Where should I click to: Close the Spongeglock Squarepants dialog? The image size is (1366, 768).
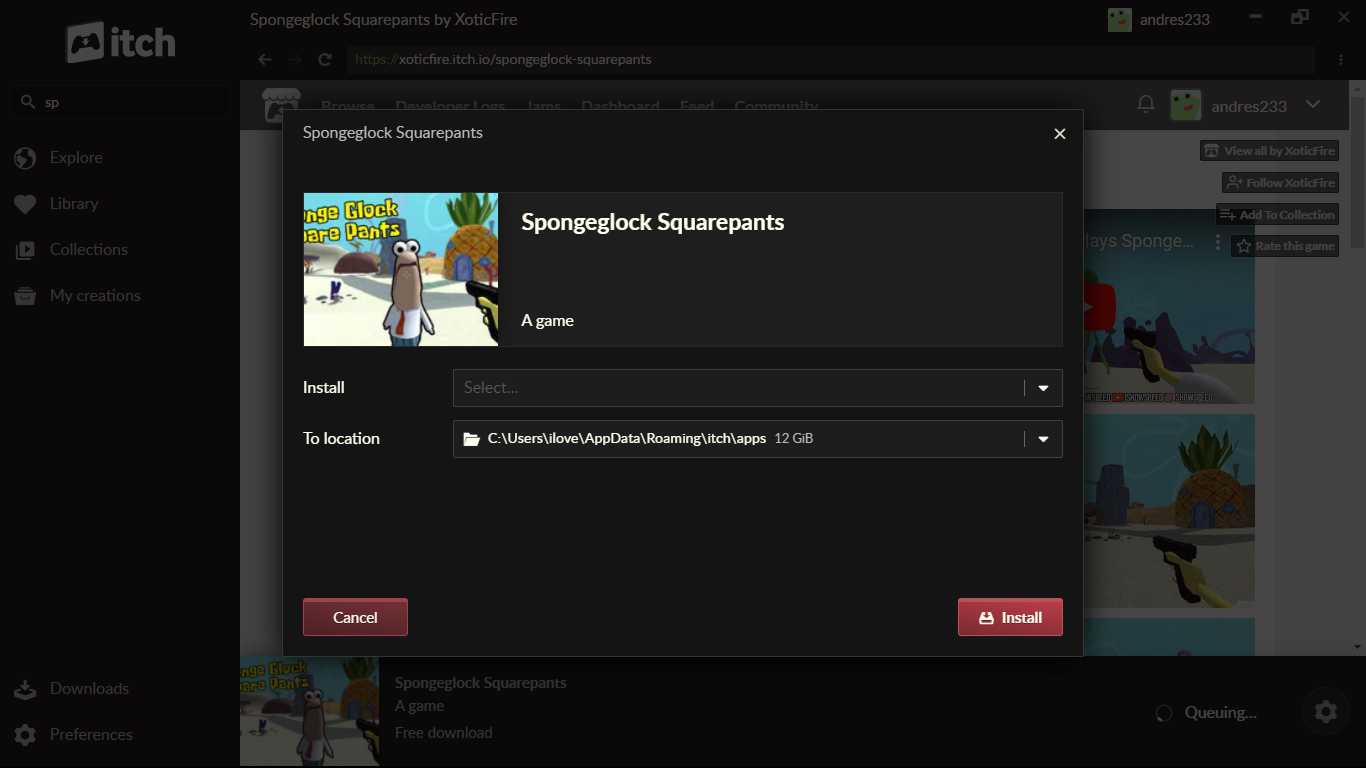point(1060,134)
